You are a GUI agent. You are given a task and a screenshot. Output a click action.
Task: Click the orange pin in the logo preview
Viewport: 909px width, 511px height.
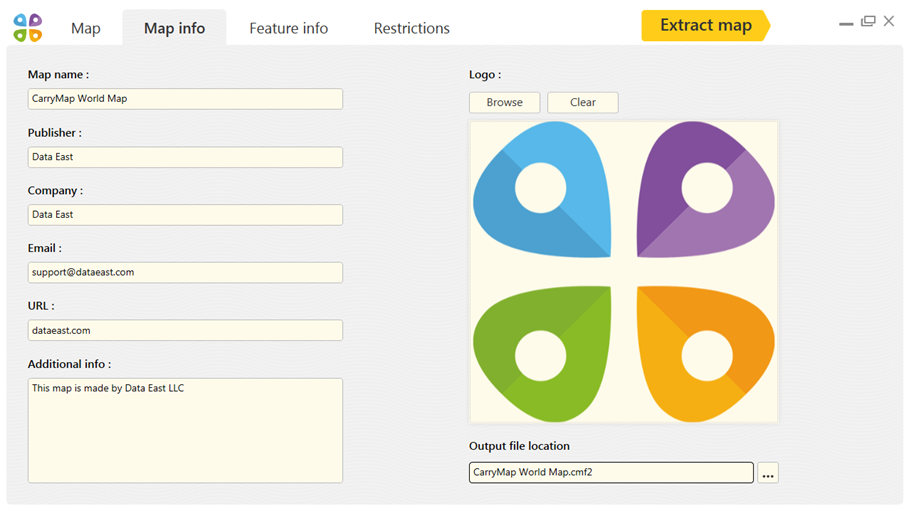click(x=706, y=354)
